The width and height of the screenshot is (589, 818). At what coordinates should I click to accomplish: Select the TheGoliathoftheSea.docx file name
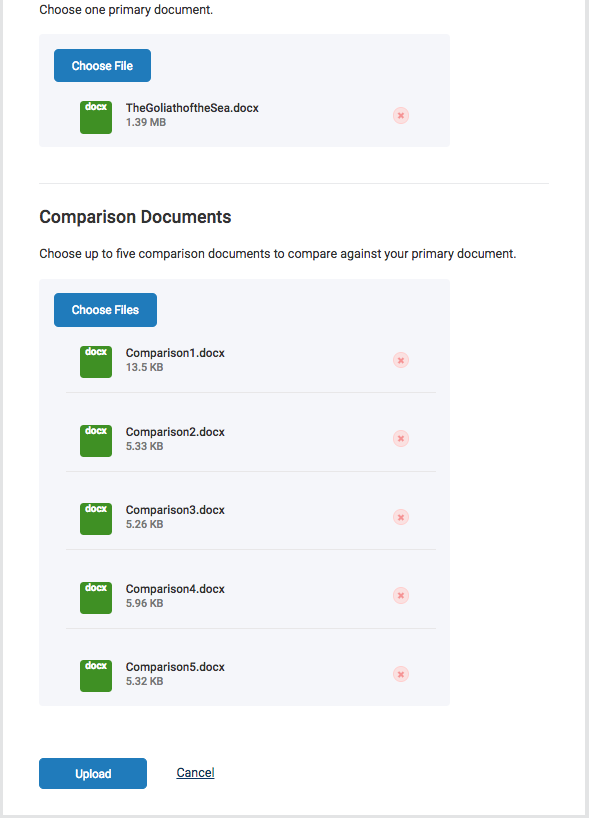pos(192,108)
